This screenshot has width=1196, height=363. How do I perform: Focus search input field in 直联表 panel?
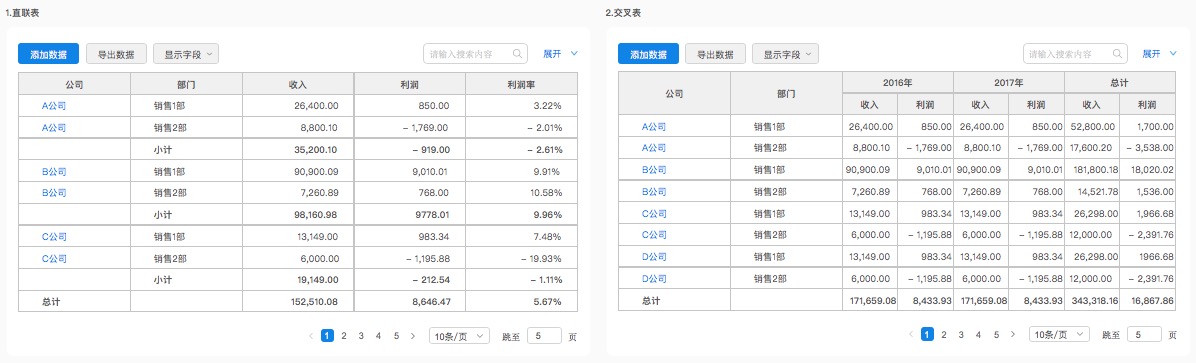pos(475,54)
